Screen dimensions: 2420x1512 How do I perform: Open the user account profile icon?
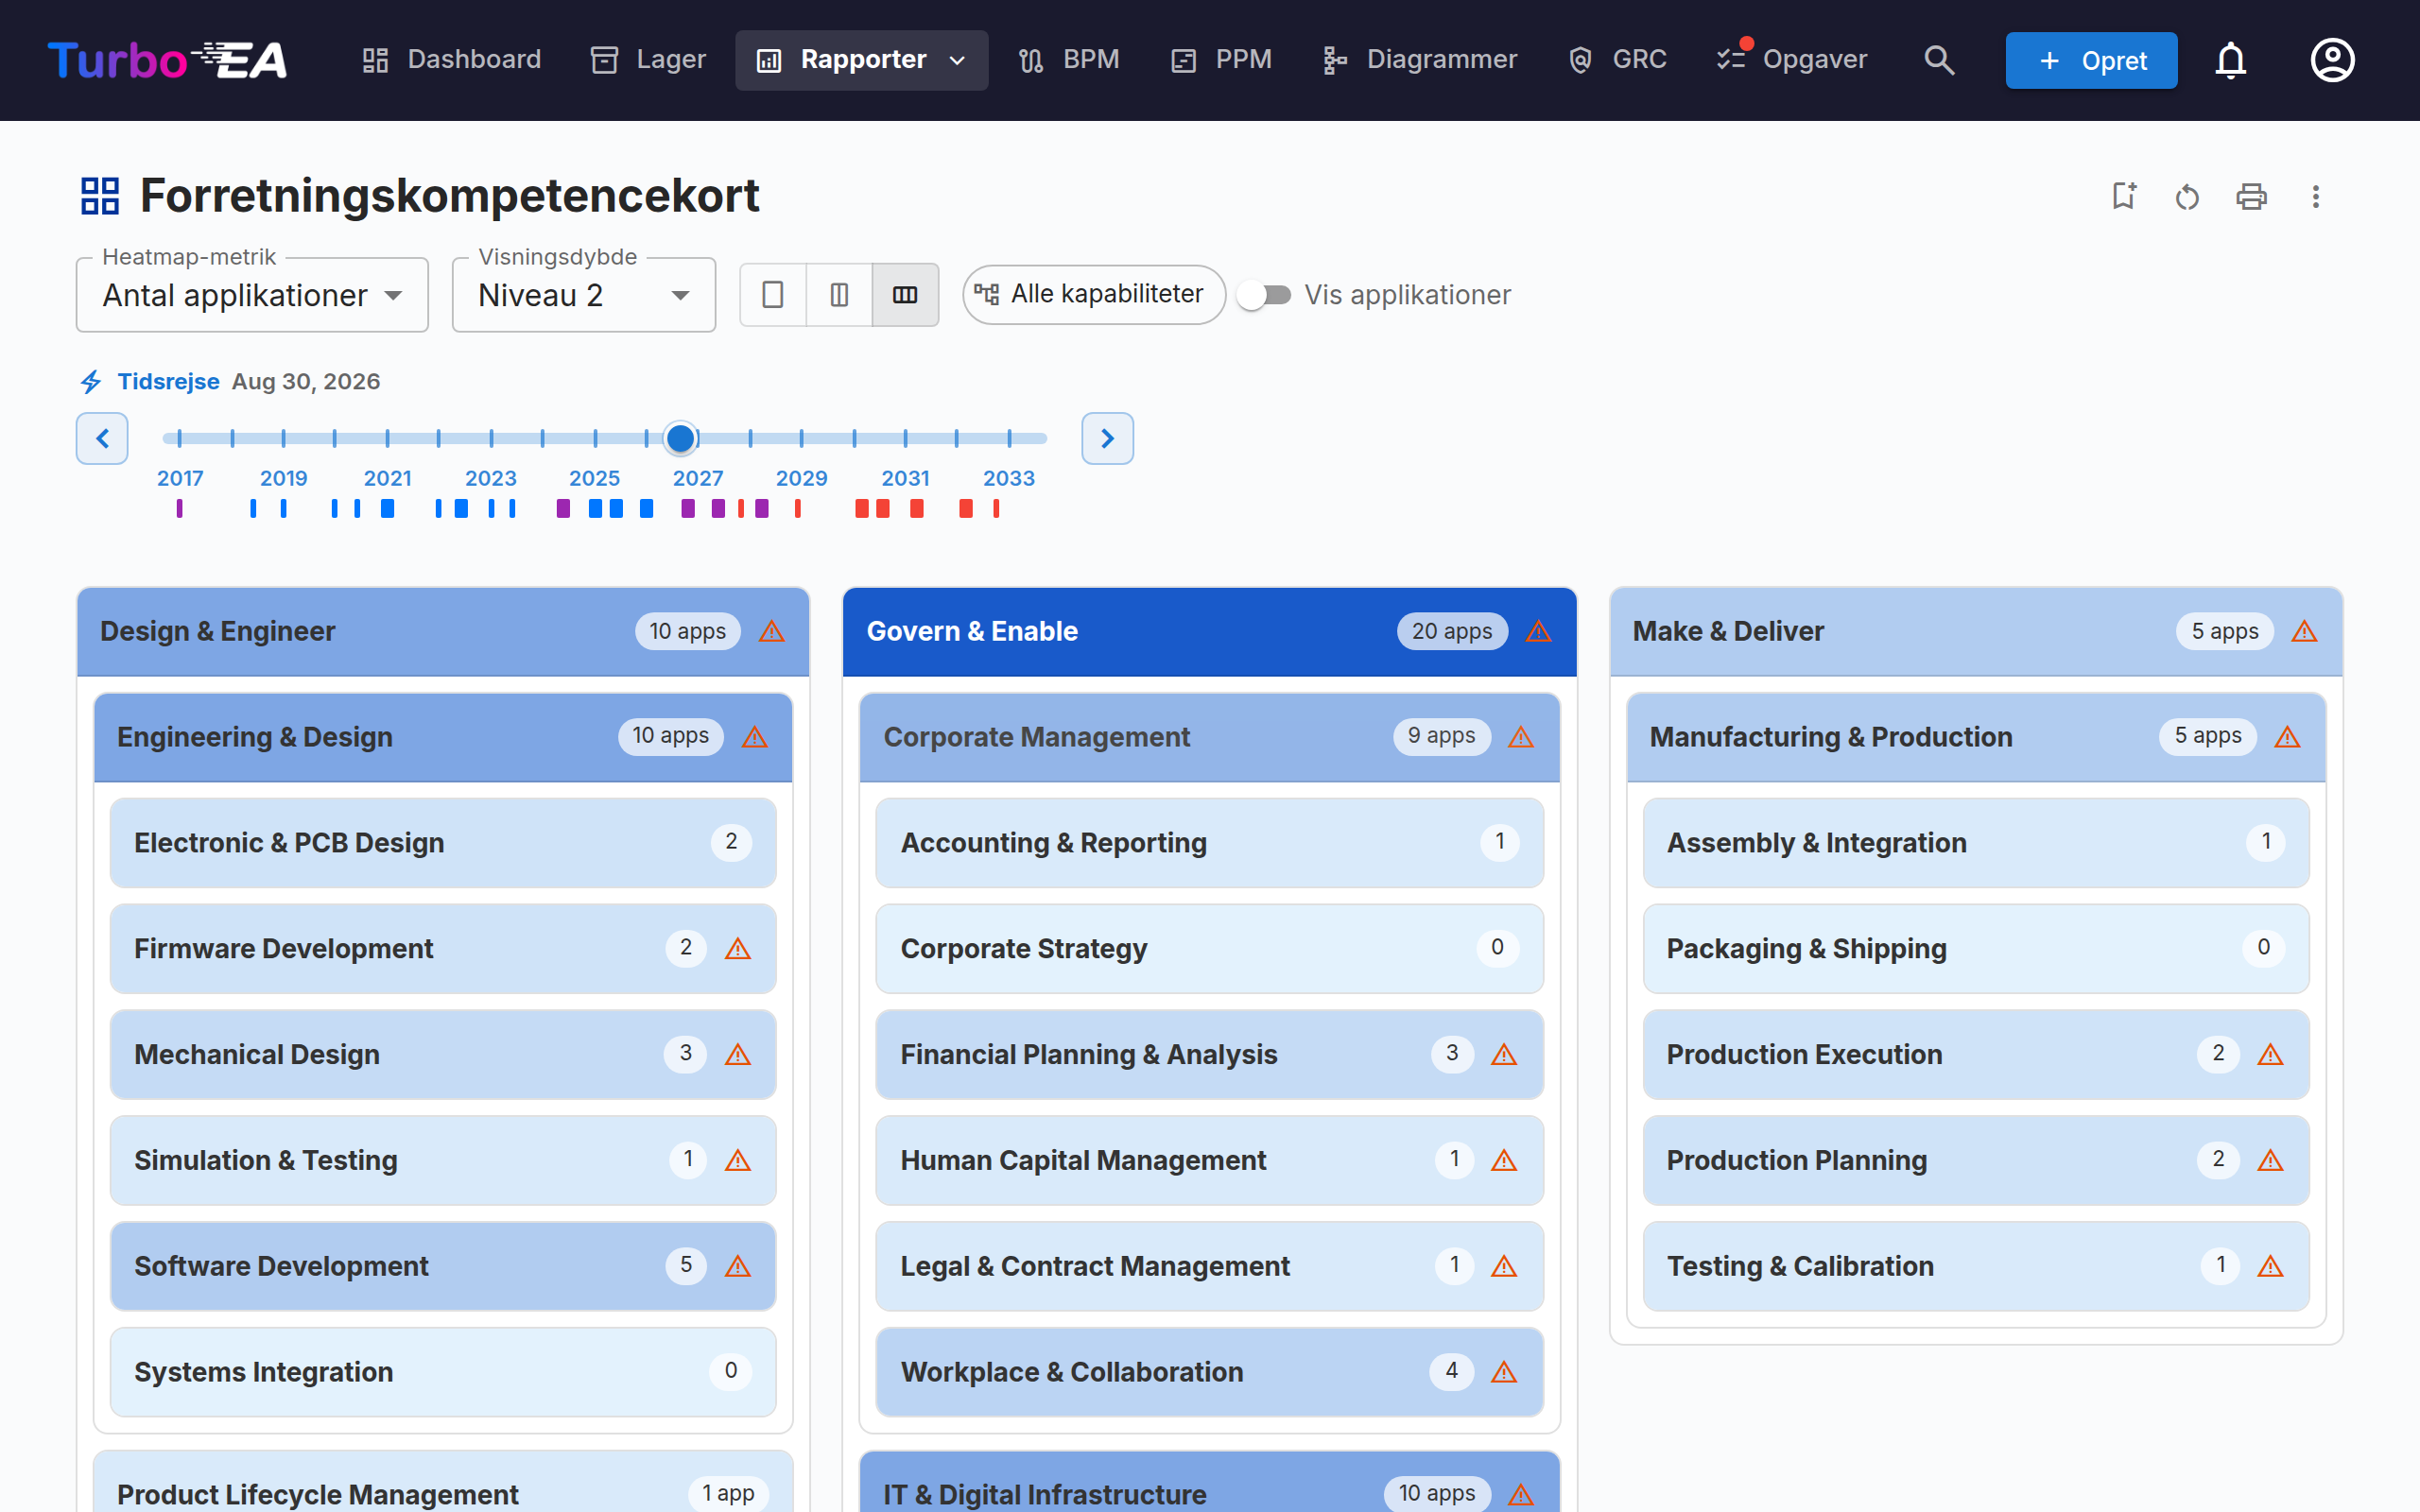(x=2332, y=60)
